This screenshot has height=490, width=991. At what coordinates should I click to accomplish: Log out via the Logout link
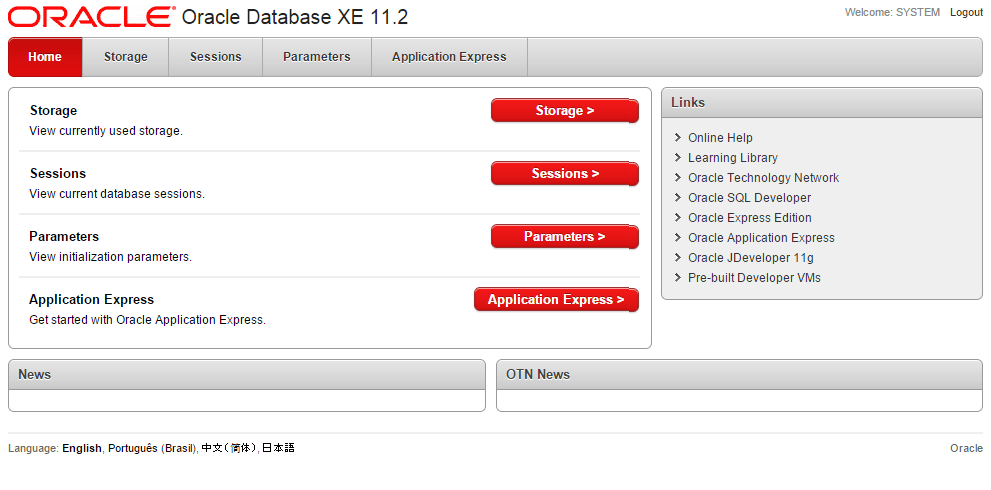point(966,13)
